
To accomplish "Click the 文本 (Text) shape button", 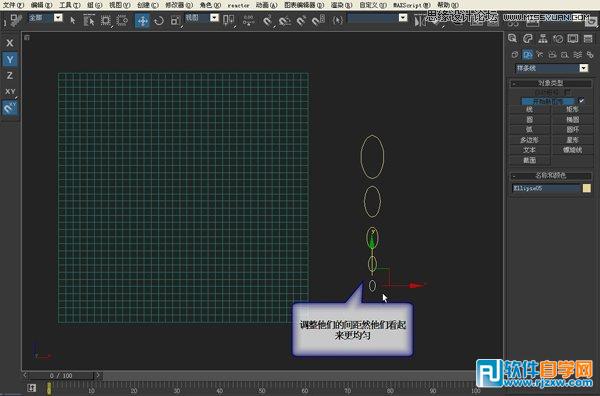I will 530,150.
